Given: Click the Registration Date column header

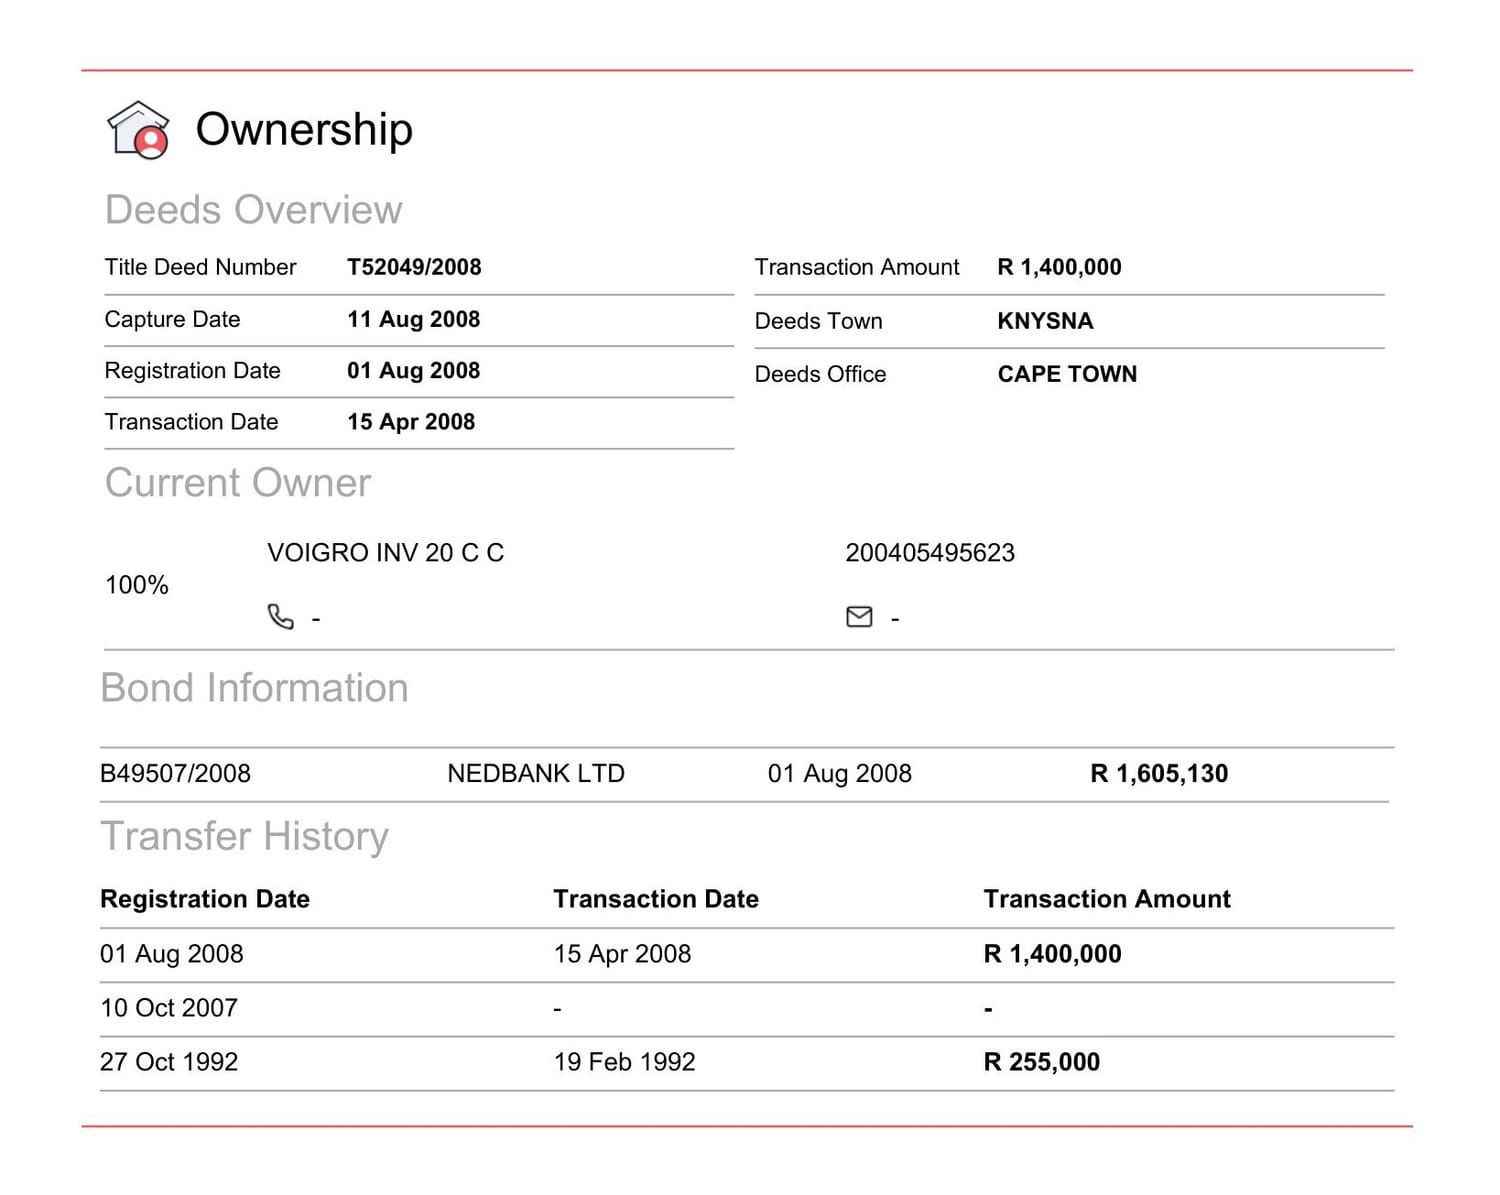Looking at the screenshot, I should point(205,899).
